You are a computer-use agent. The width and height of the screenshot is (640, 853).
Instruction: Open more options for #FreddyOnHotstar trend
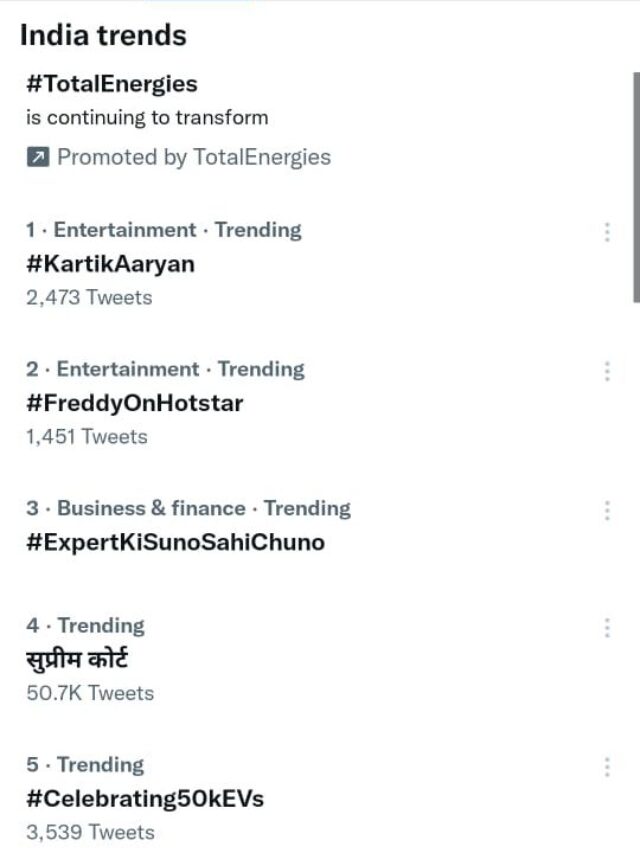pyautogui.click(x=609, y=369)
